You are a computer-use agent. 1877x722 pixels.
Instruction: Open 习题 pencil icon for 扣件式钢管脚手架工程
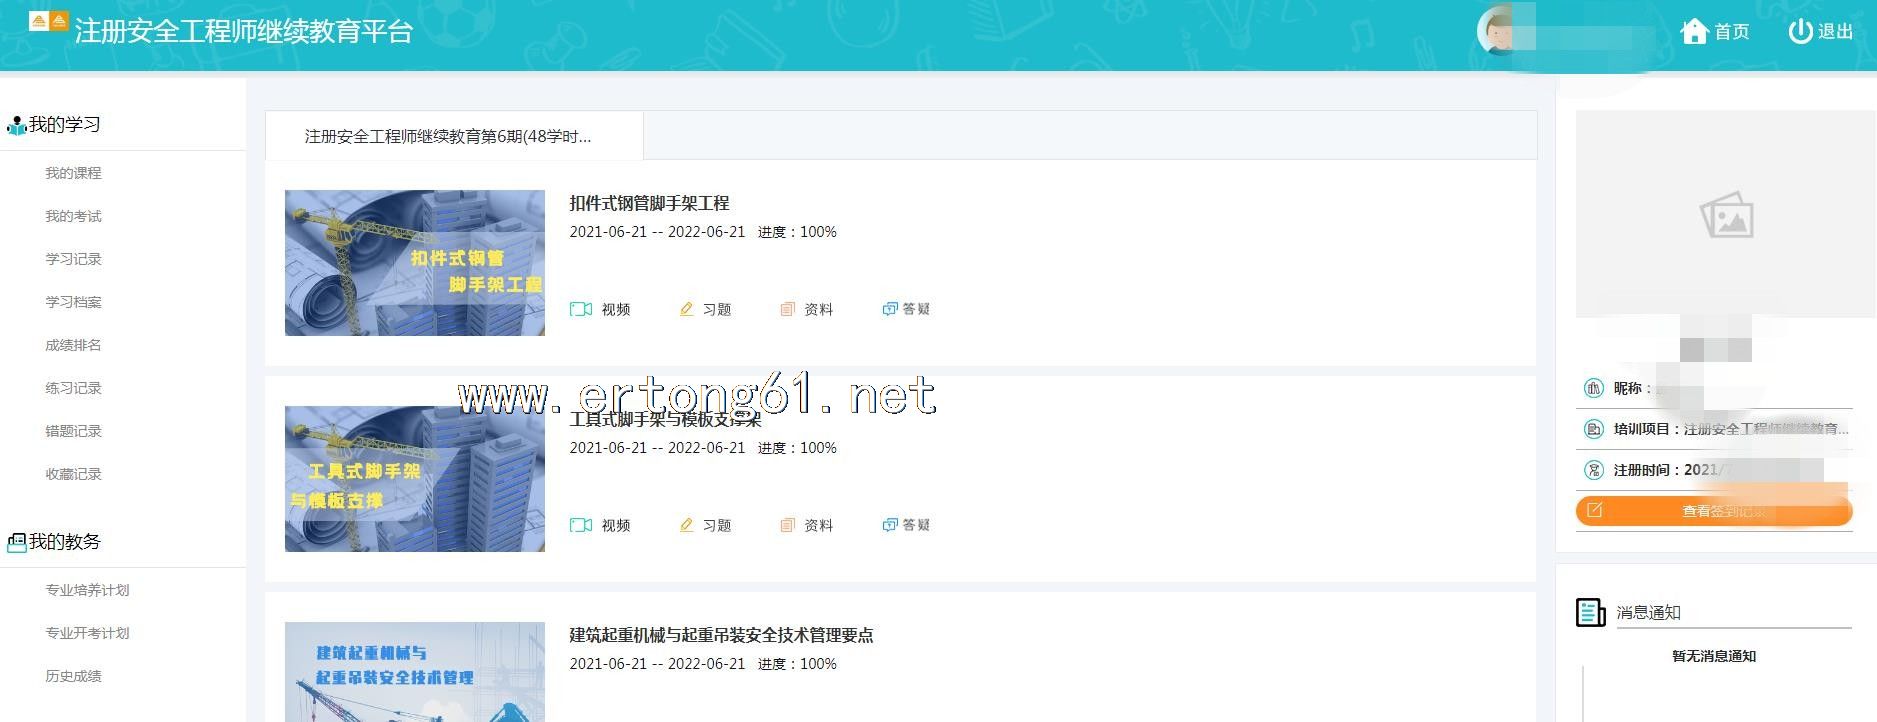[686, 309]
